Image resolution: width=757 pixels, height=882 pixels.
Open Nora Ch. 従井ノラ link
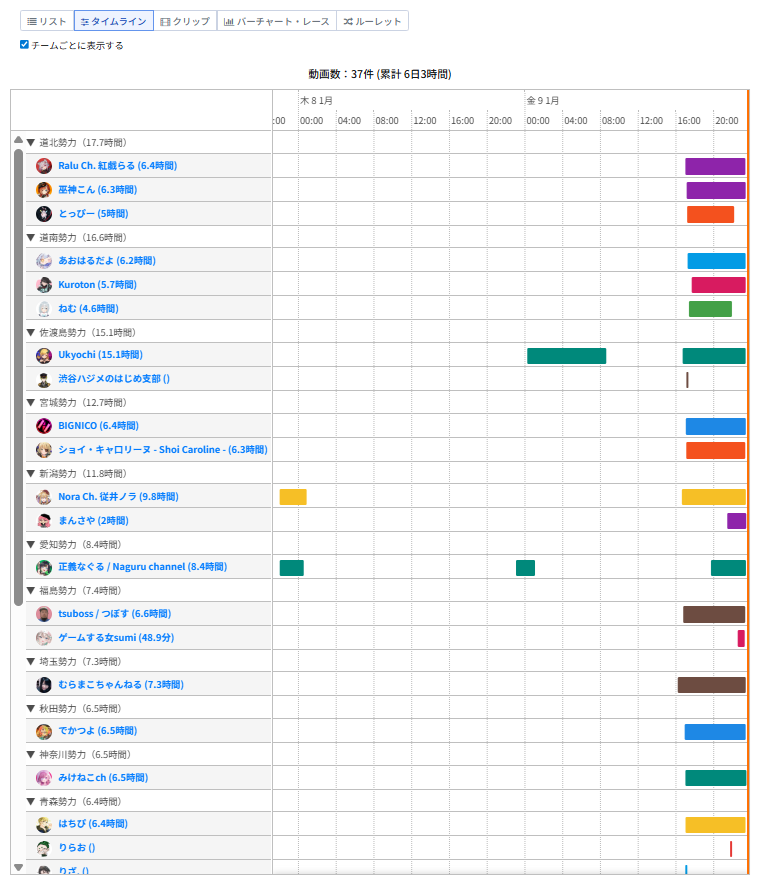118,497
